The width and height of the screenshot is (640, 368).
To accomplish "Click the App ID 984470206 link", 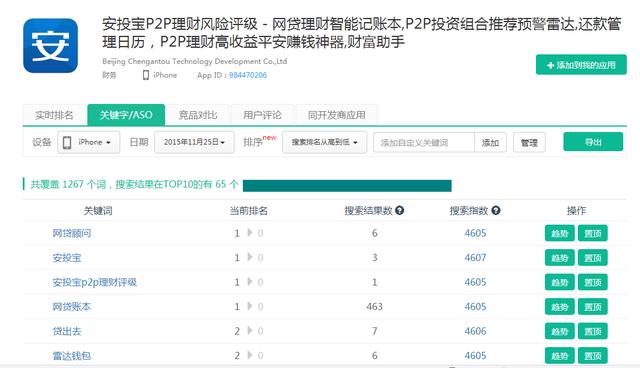I will (x=248, y=75).
